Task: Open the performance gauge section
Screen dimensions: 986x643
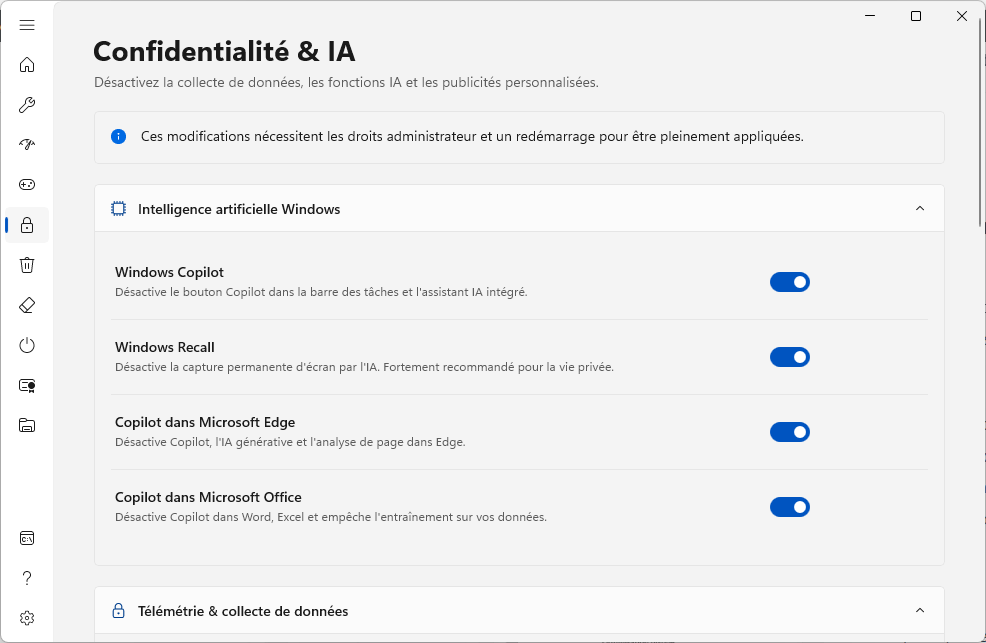Action: pos(26,145)
